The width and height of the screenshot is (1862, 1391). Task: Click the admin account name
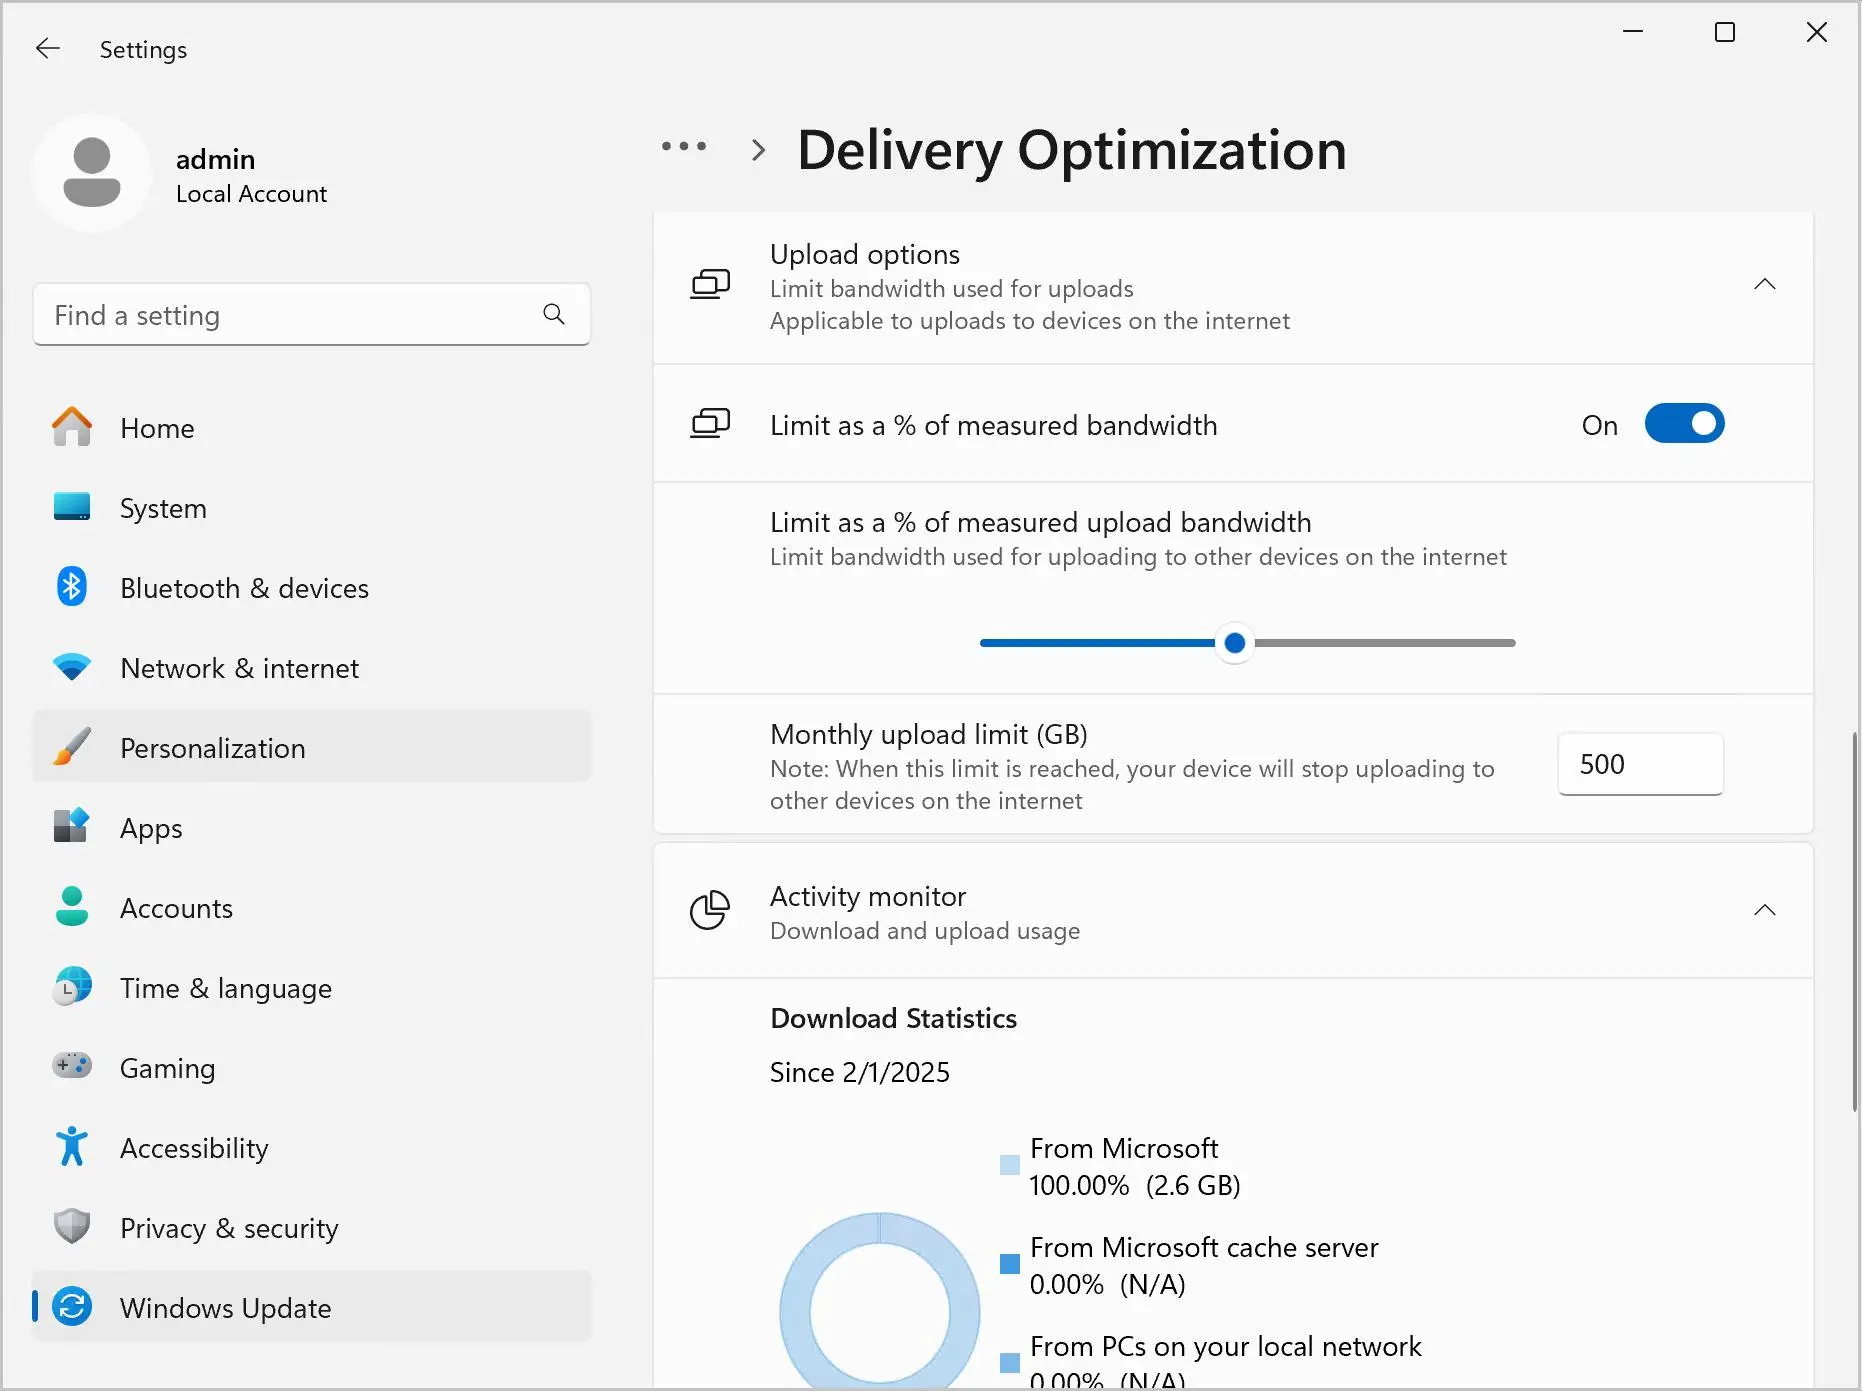[x=215, y=159]
